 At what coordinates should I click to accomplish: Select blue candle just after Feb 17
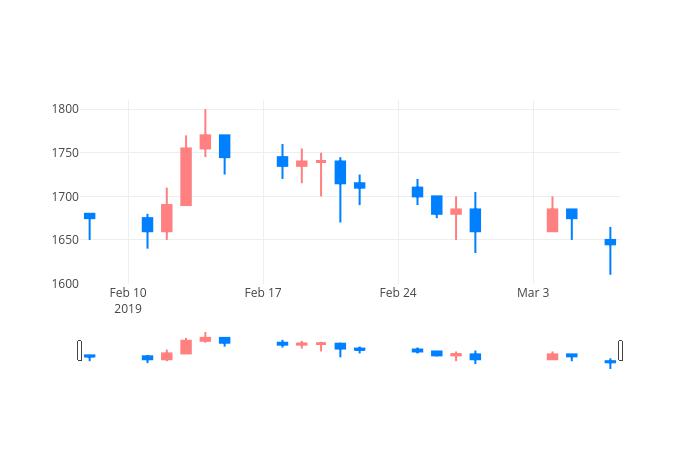point(283,161)
